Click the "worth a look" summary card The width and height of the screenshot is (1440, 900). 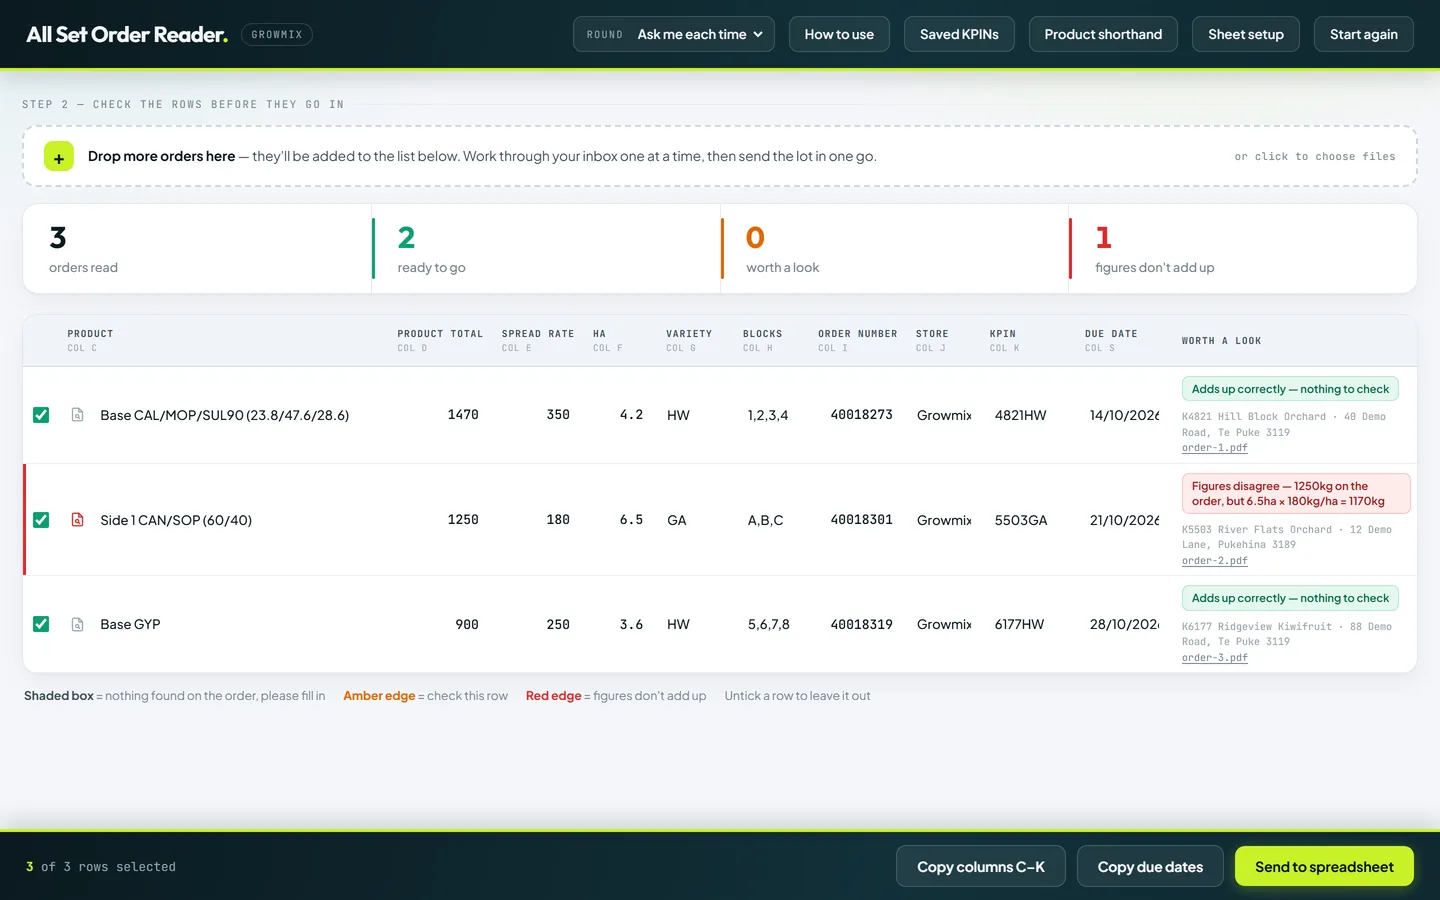point(894,249)
